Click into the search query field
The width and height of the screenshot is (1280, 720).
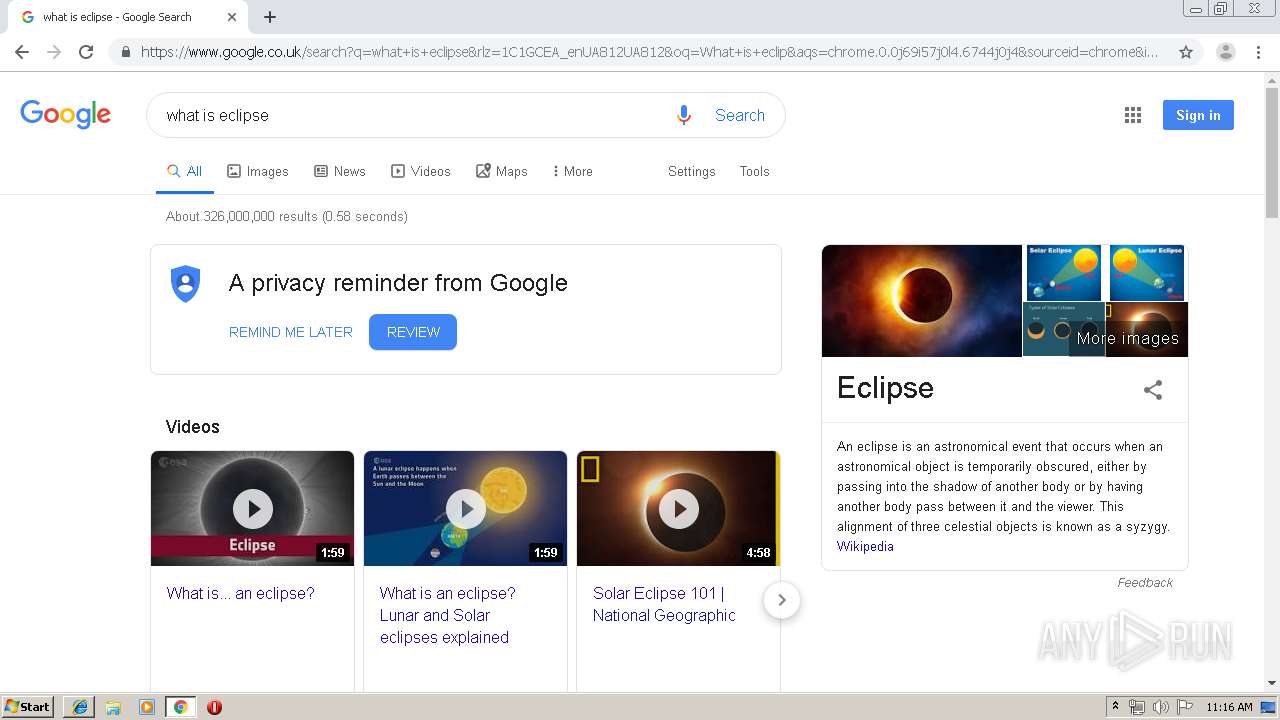(410, 115)
